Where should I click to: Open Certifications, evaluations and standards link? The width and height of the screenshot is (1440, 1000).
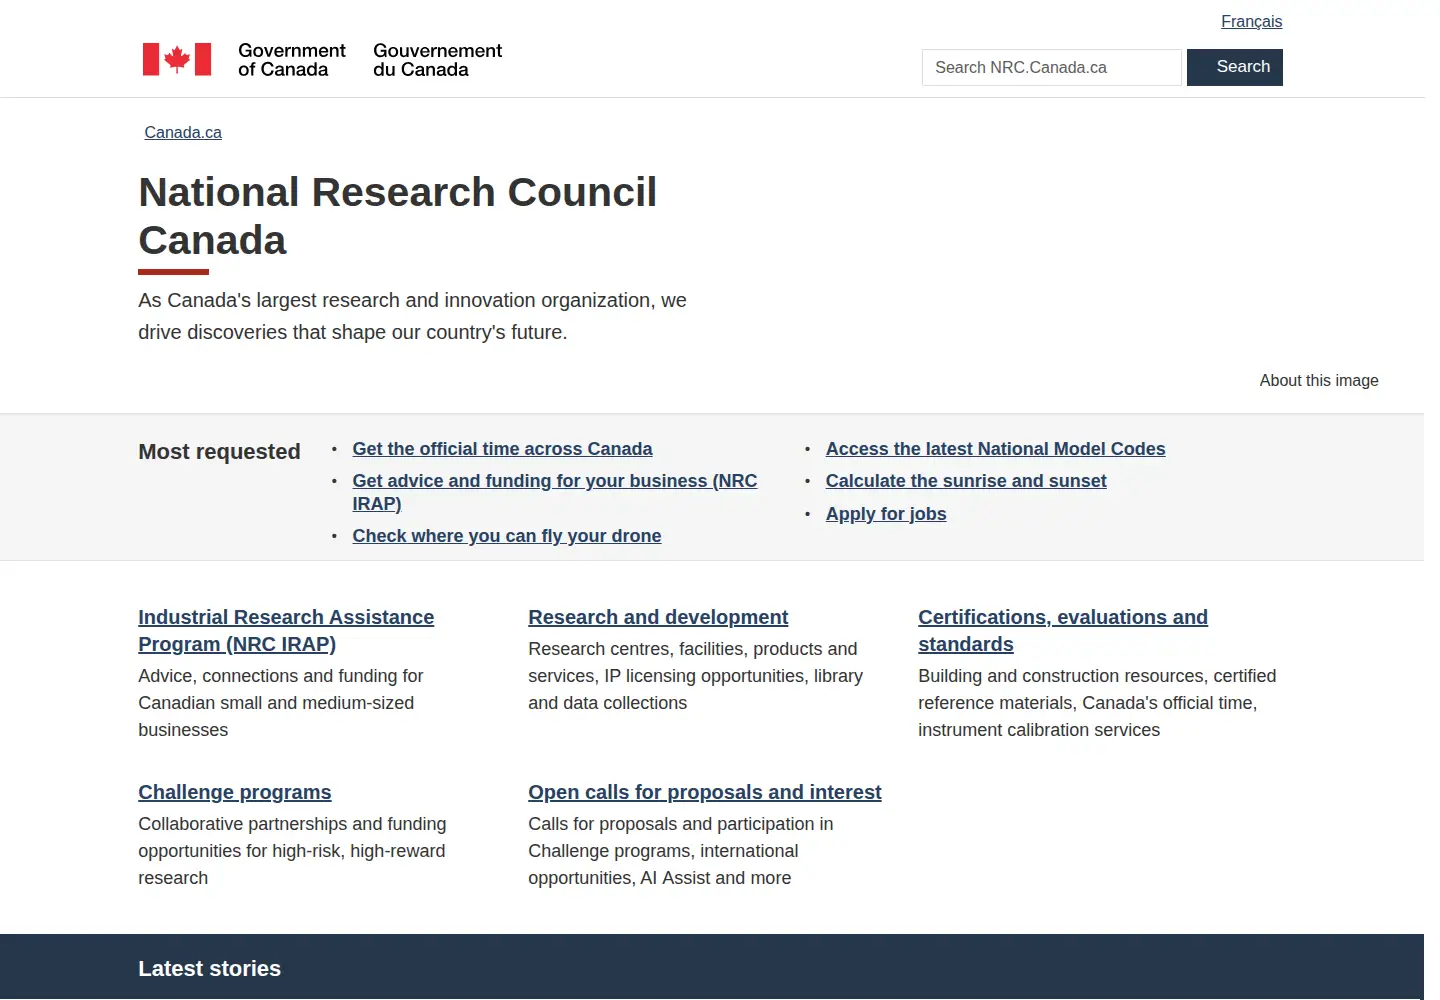(x=1063, y=630)
